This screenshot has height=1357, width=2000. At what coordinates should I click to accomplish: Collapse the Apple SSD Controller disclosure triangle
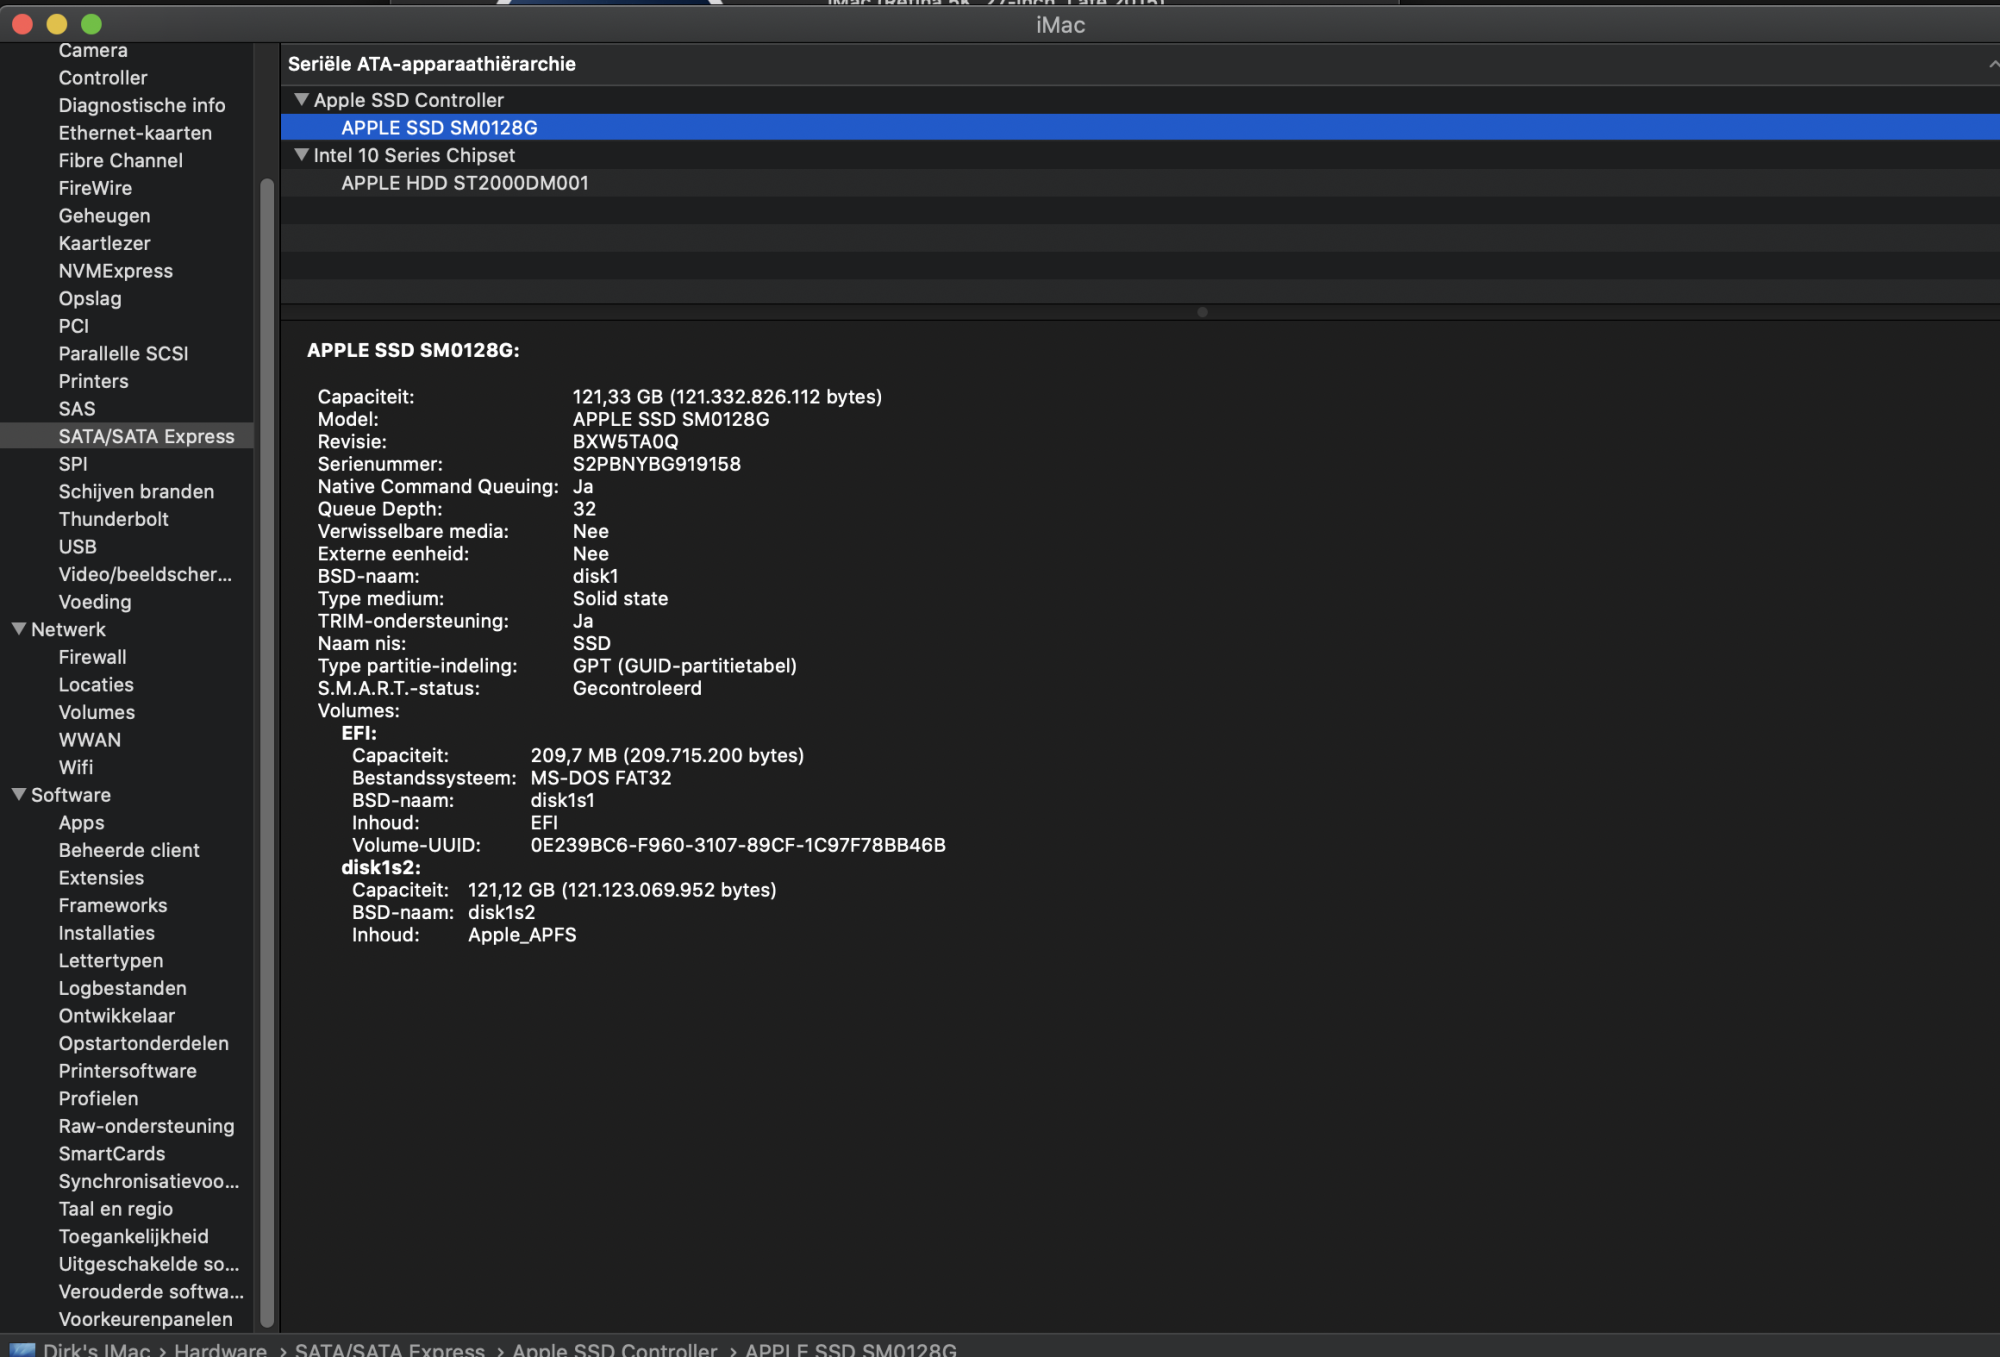[301, 100]
